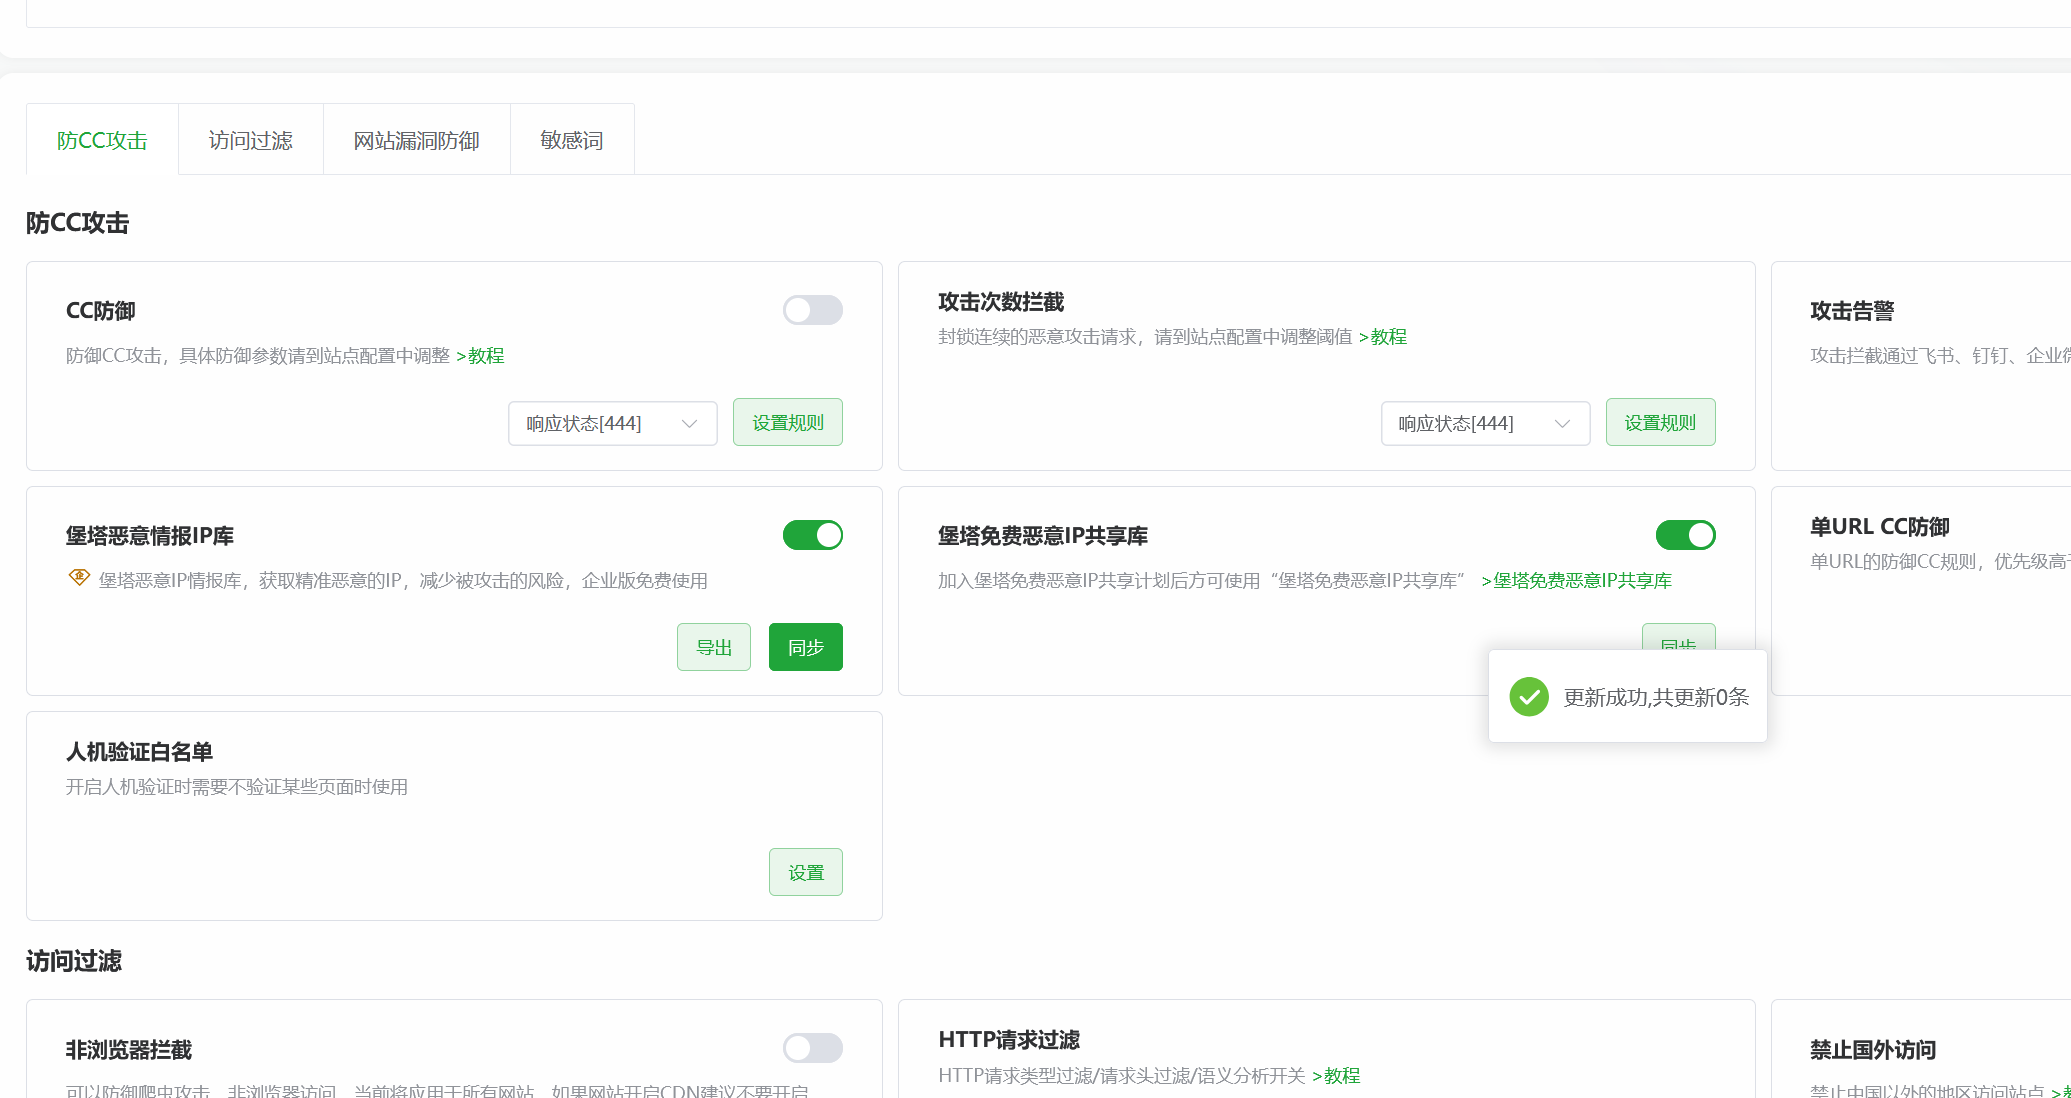This screenshot has height=1098, width=2071.
Task: Click the HTTP请求过滤 card title
Action: pos(1009,1040)
